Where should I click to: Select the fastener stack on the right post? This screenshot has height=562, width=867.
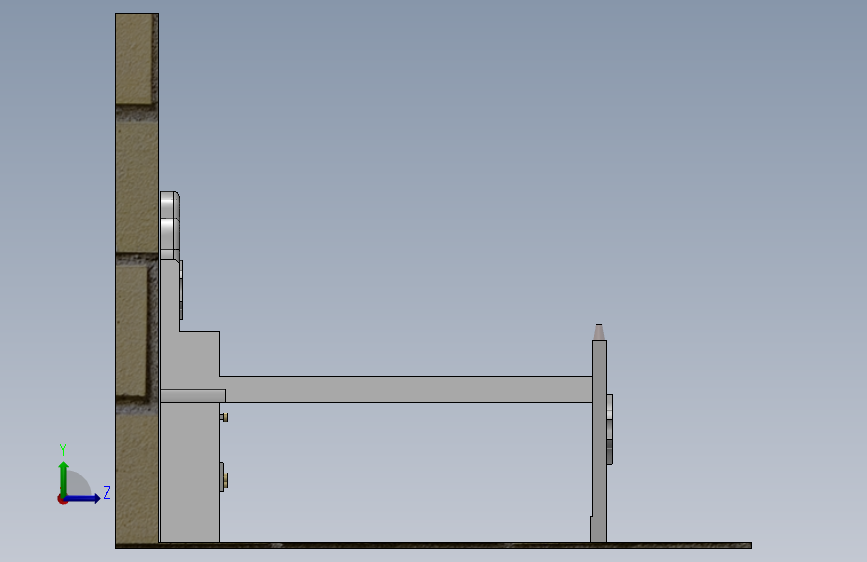[610, 429]
